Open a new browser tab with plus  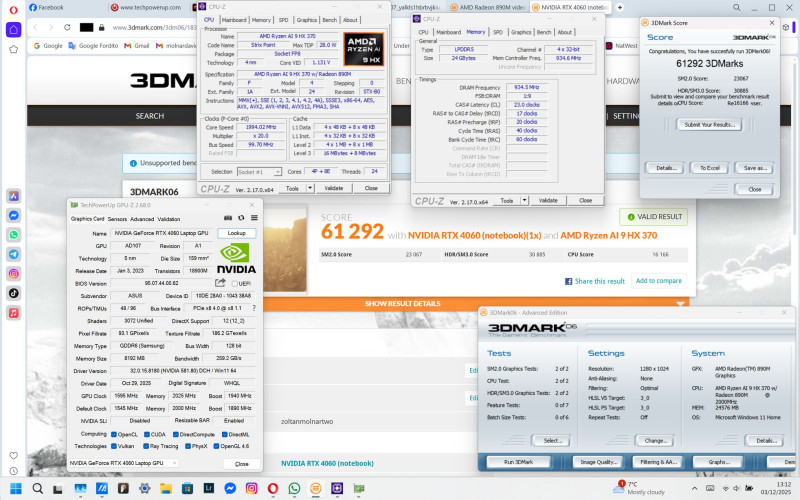(x=620, y=8)
